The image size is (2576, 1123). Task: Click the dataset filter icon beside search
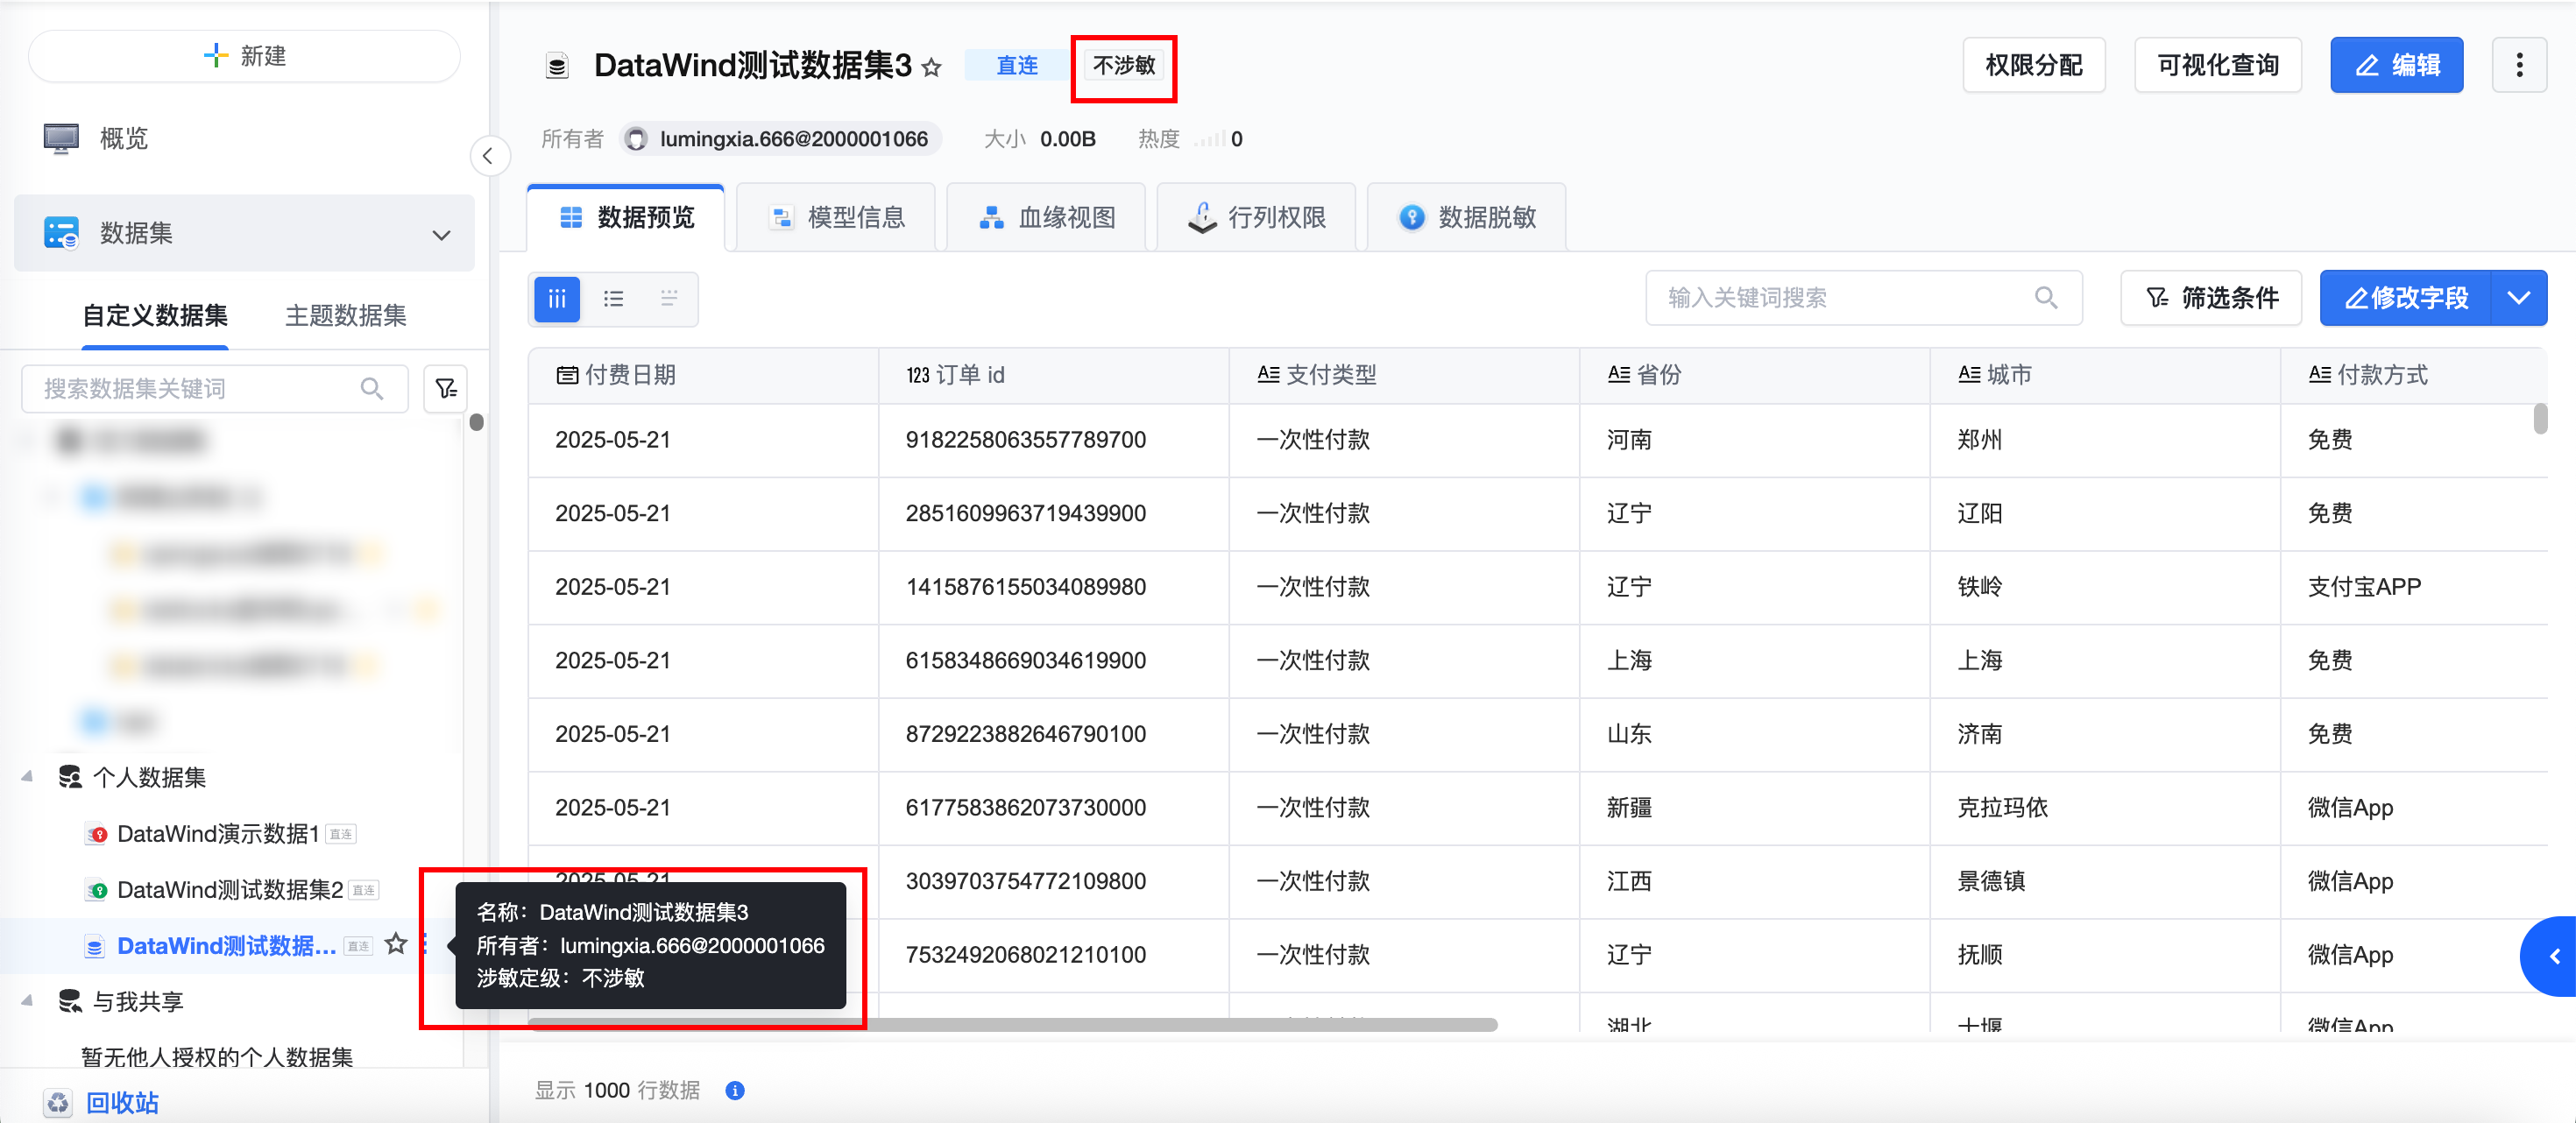coord(446,388)
